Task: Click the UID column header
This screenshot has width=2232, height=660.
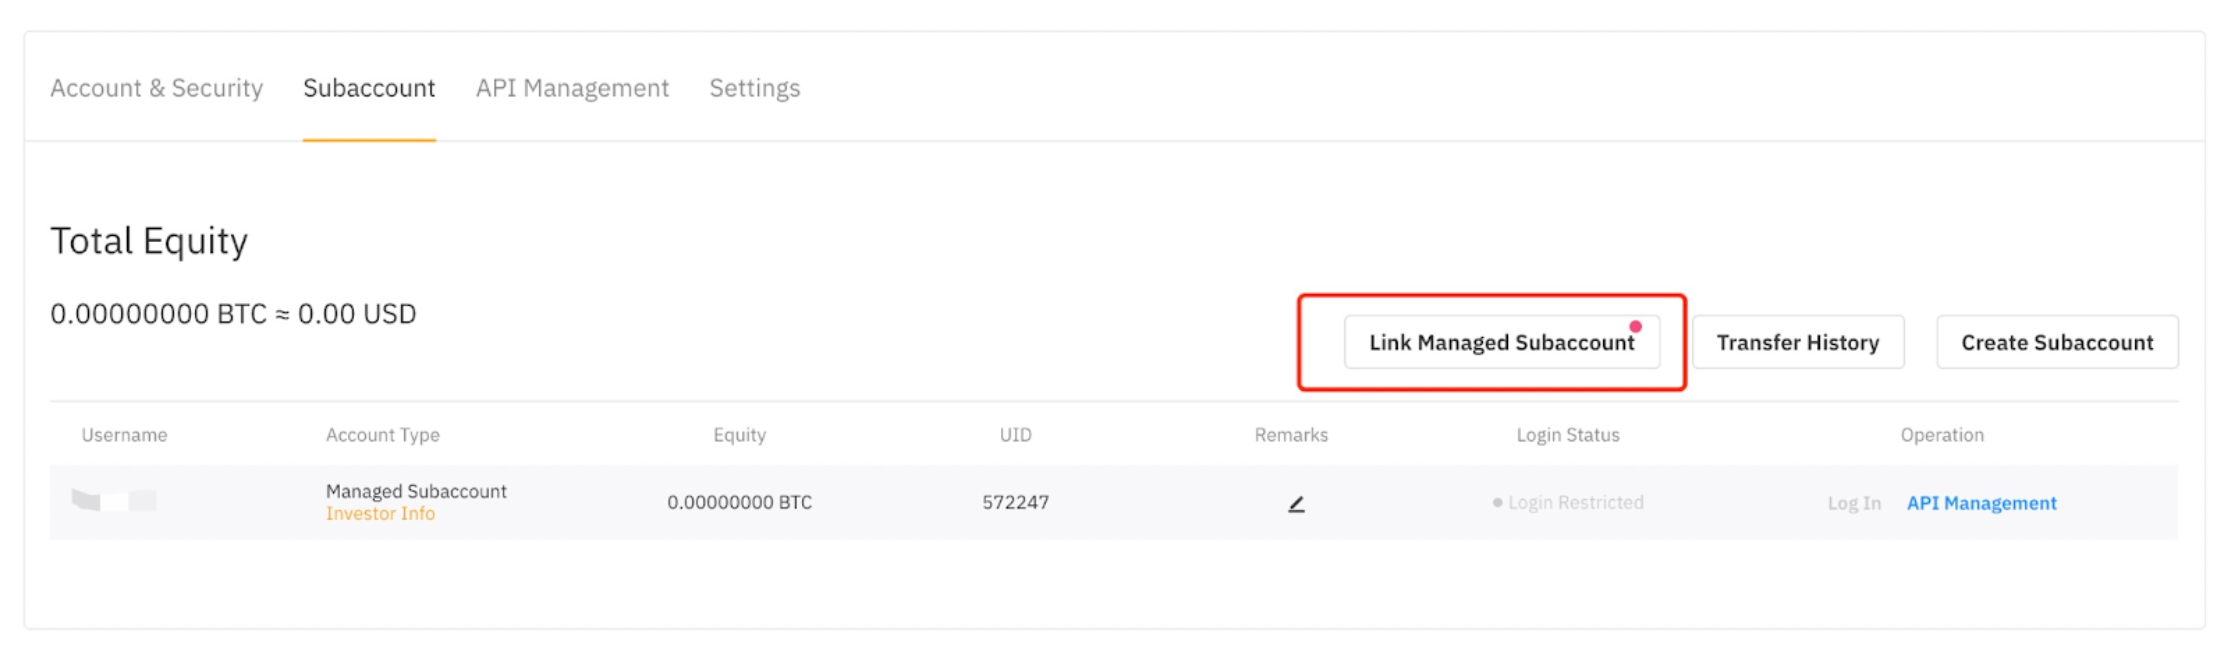Action: click(1015, 435)
